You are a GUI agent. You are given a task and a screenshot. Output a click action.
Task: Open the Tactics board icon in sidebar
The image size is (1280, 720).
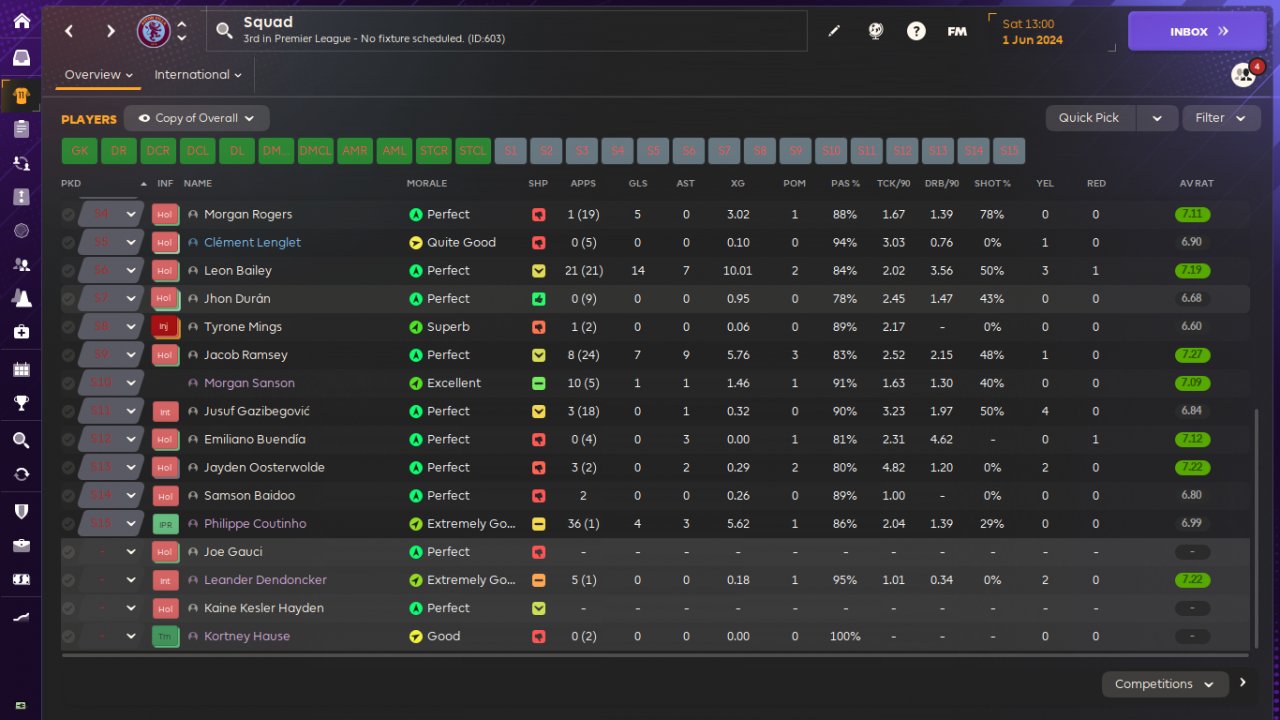tap(21, 128)
